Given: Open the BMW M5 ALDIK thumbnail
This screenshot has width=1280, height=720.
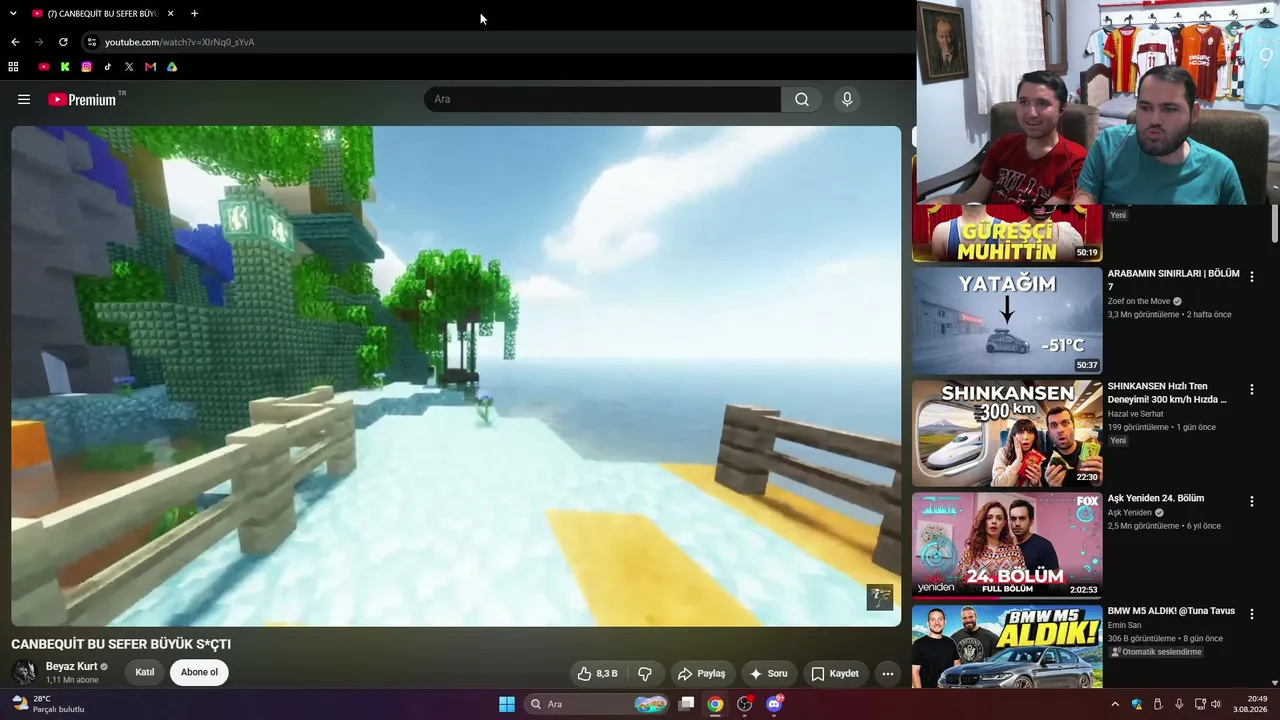Looking at the screenshot, I should [x=1007, y=646].
